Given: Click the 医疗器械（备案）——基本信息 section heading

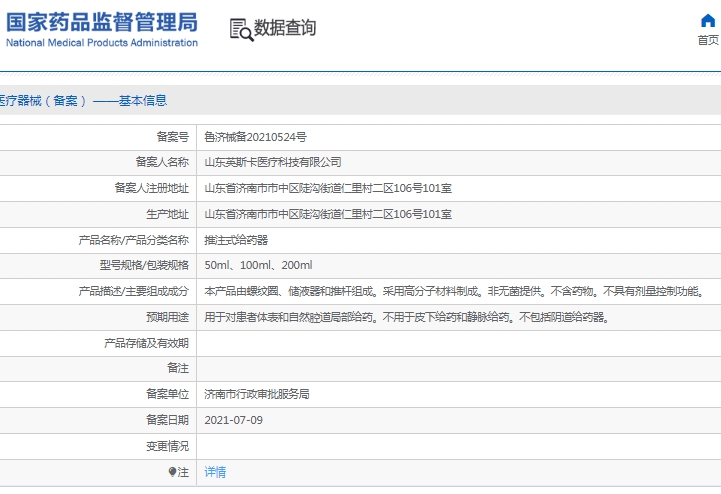Looking at the screenshot, I should 83,100.
